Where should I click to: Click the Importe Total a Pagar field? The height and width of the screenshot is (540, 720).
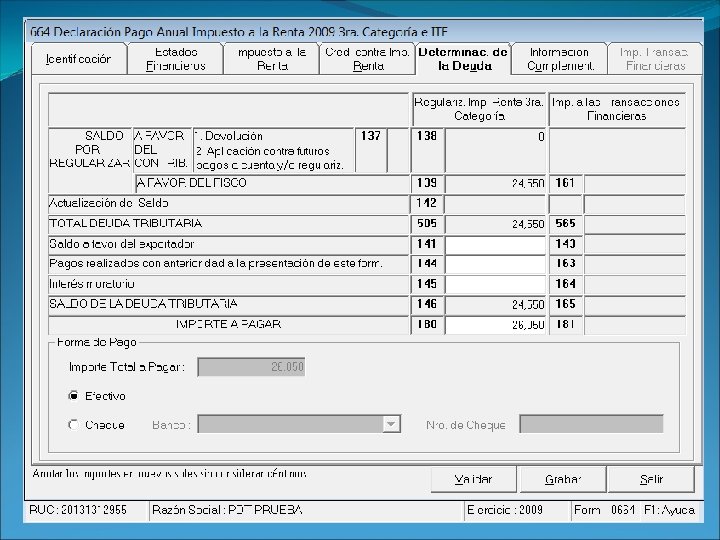click(x=251, y=367)
